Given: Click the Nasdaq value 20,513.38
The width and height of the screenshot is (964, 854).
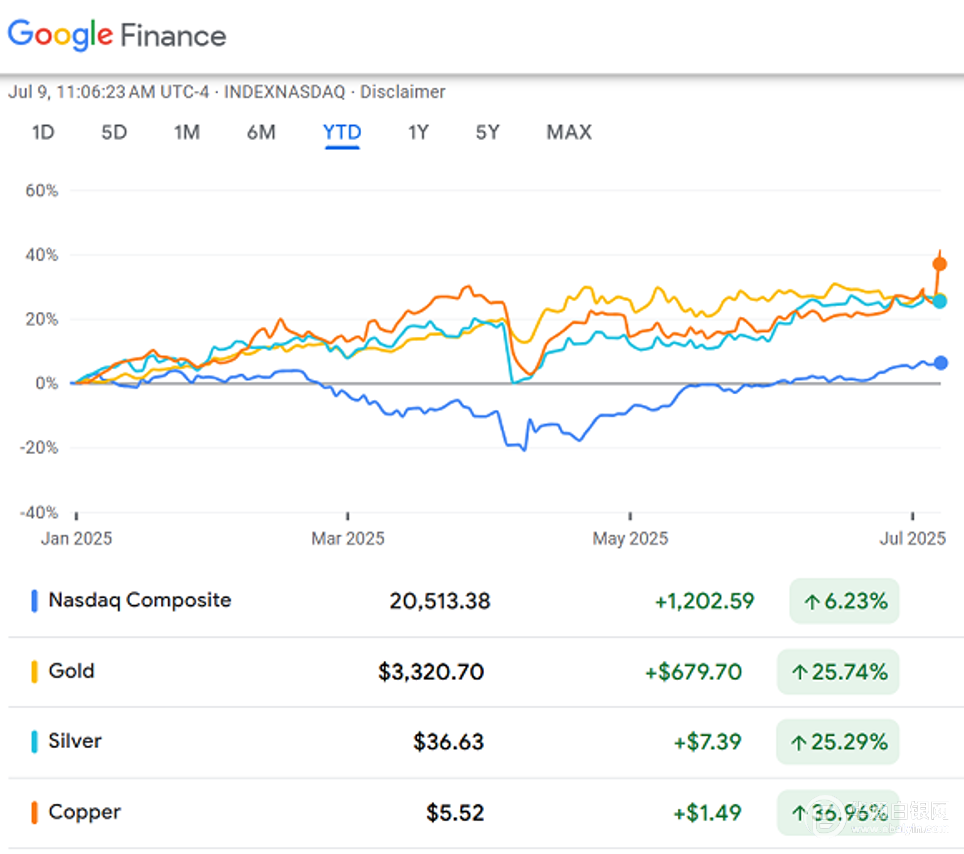Looking at the screenshot, I should 440,601.
